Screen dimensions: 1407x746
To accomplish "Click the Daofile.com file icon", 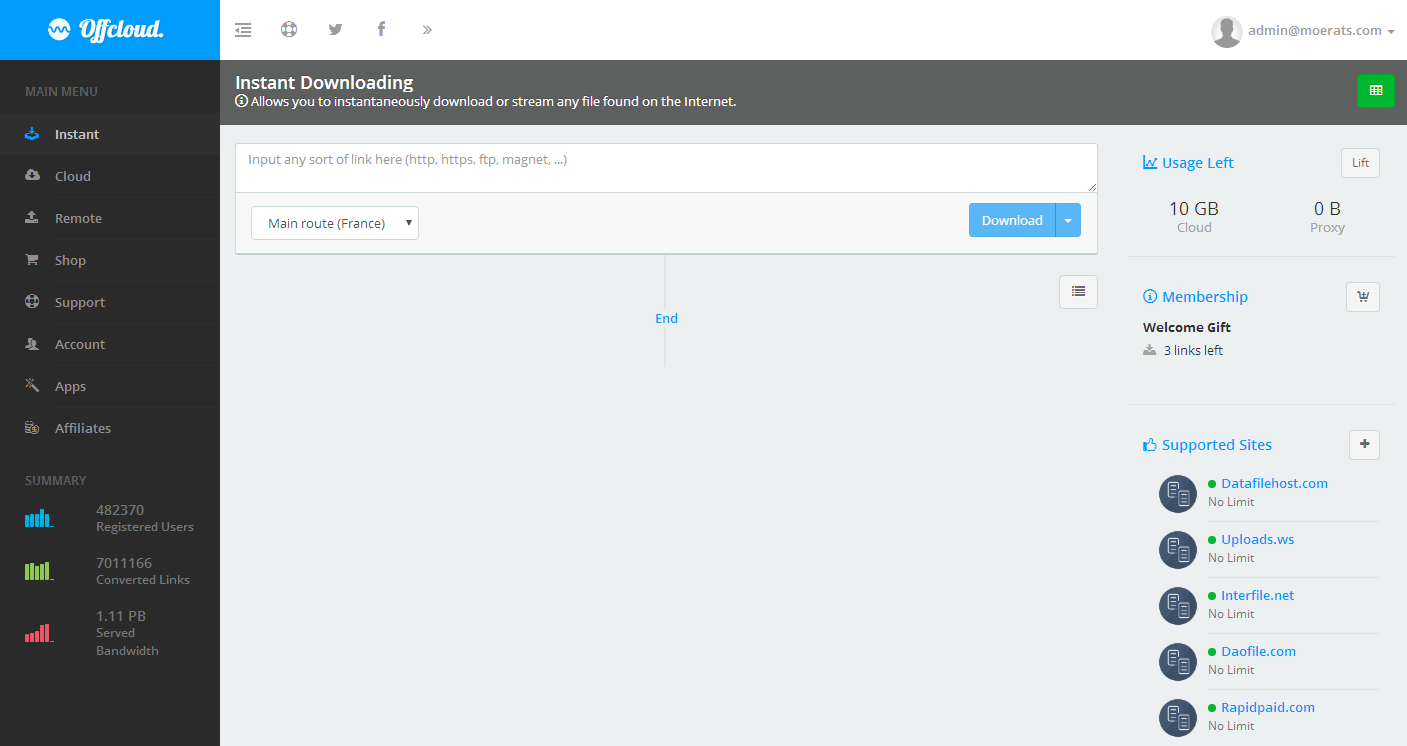I will (1178, 661).
